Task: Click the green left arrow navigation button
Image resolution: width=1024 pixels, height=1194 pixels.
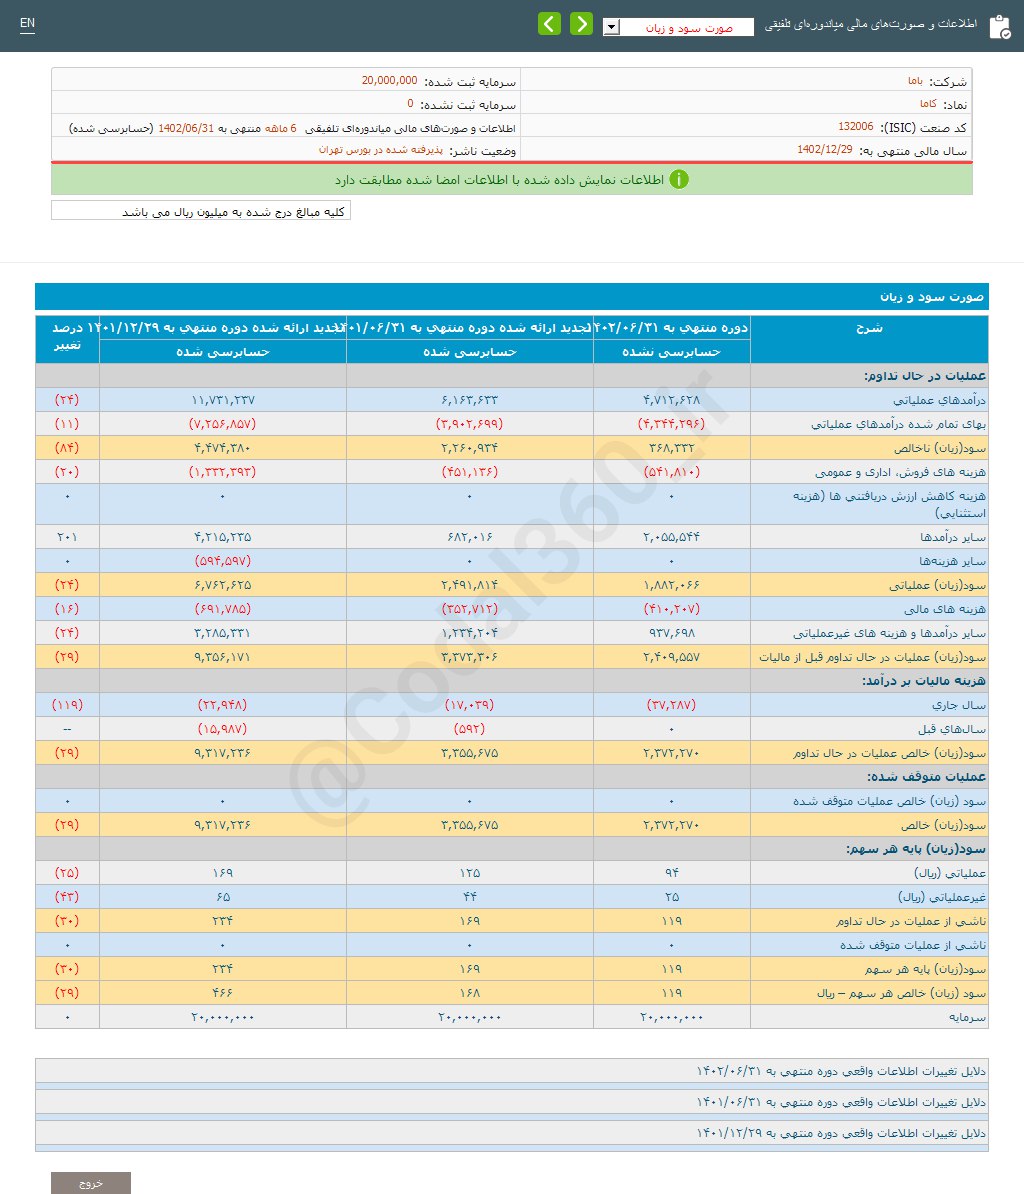Action: pos(549,22)
